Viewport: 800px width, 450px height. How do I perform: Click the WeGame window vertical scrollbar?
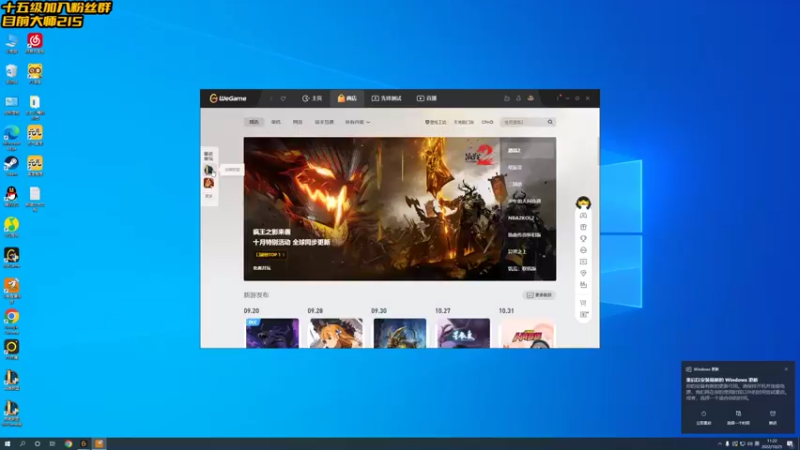pos(598,151)
